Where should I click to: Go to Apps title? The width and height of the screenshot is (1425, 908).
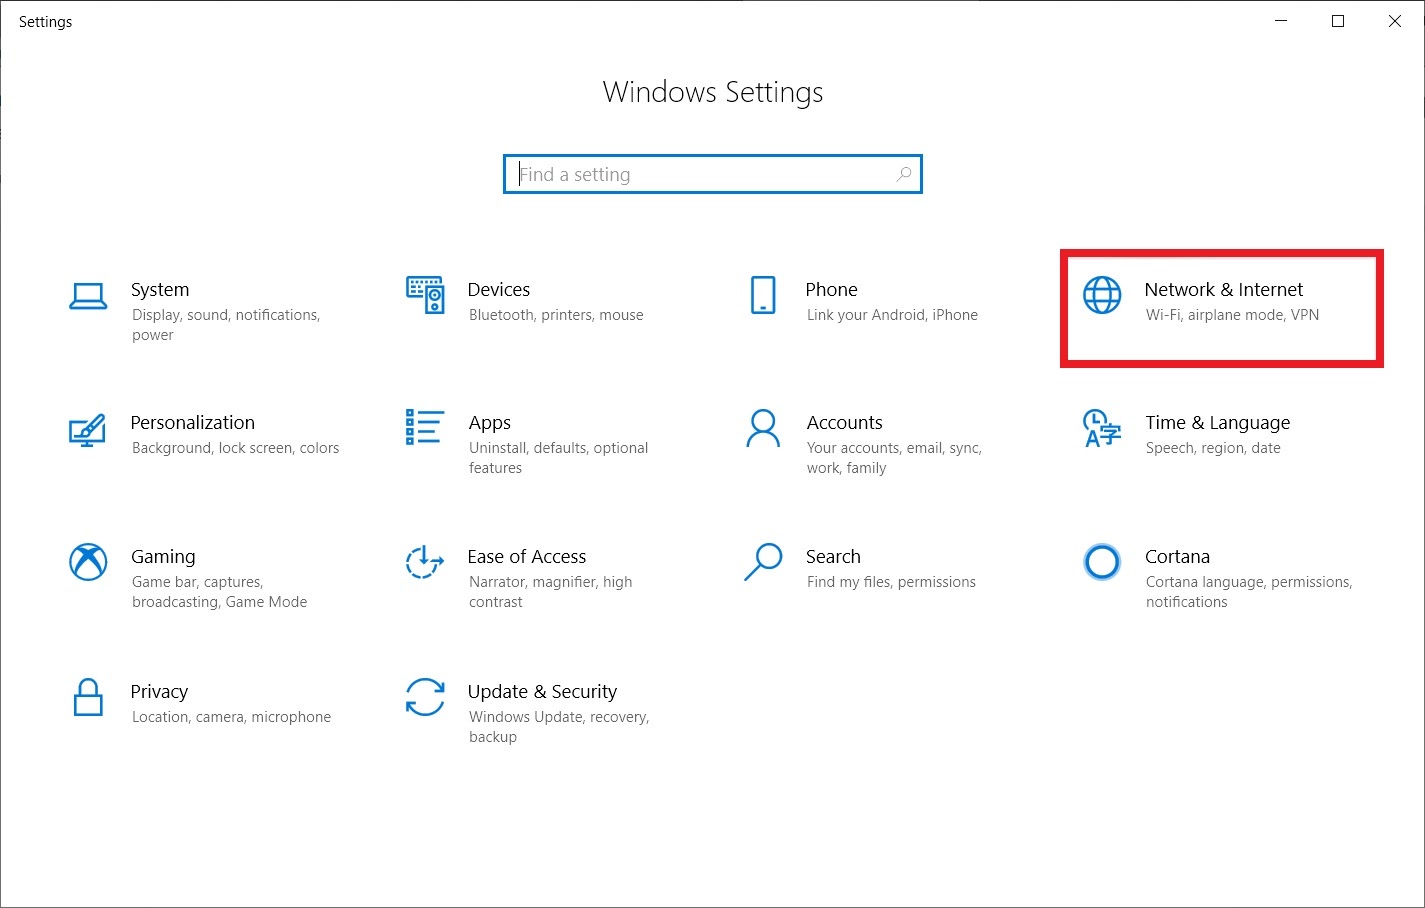[x=490, y=423]
